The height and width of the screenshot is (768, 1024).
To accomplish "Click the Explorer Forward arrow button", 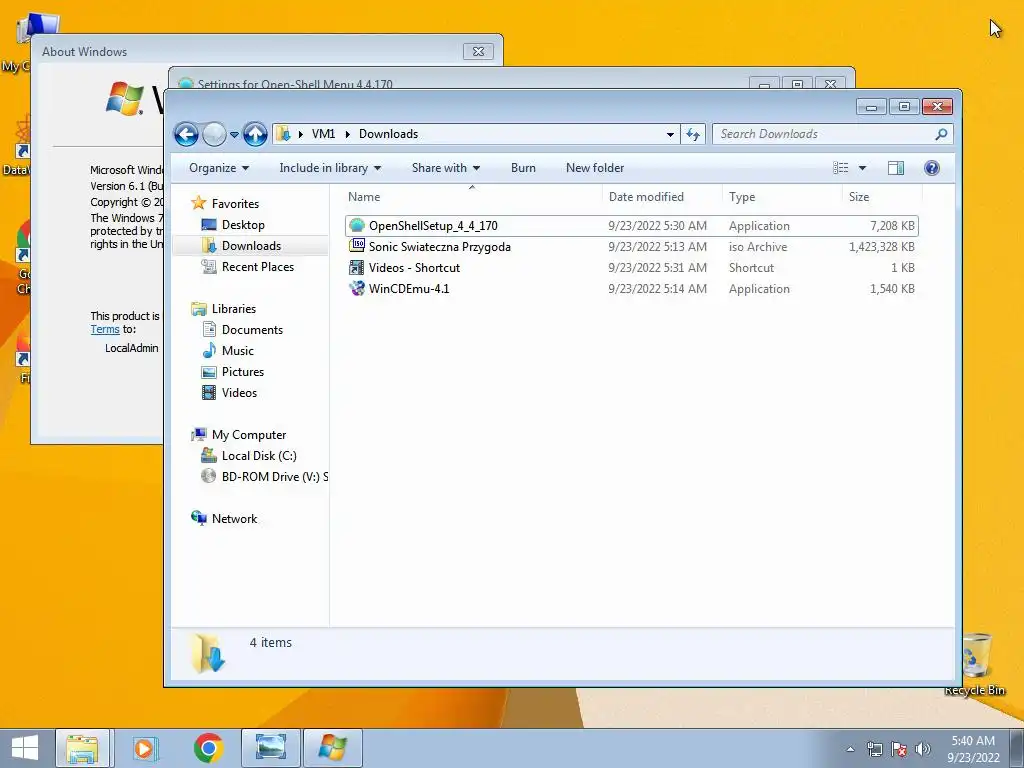I will coord(214,135).
